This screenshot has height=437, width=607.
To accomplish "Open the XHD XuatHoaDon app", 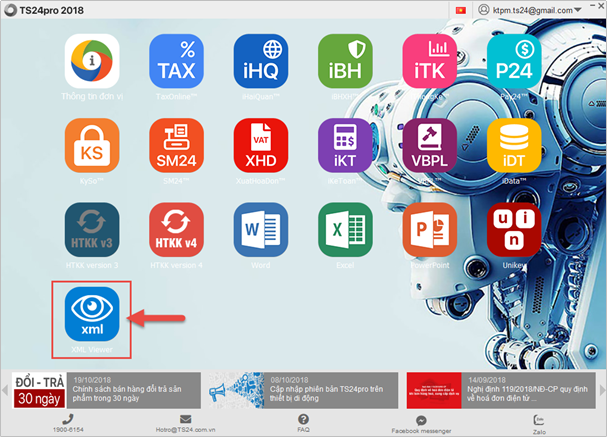I will tap(261, 146).
